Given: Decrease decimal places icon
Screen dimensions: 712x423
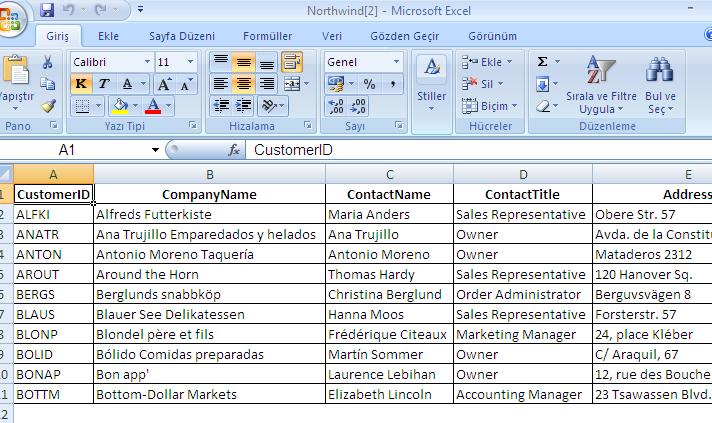Looking at the screenshot, I should click(358, 106).
